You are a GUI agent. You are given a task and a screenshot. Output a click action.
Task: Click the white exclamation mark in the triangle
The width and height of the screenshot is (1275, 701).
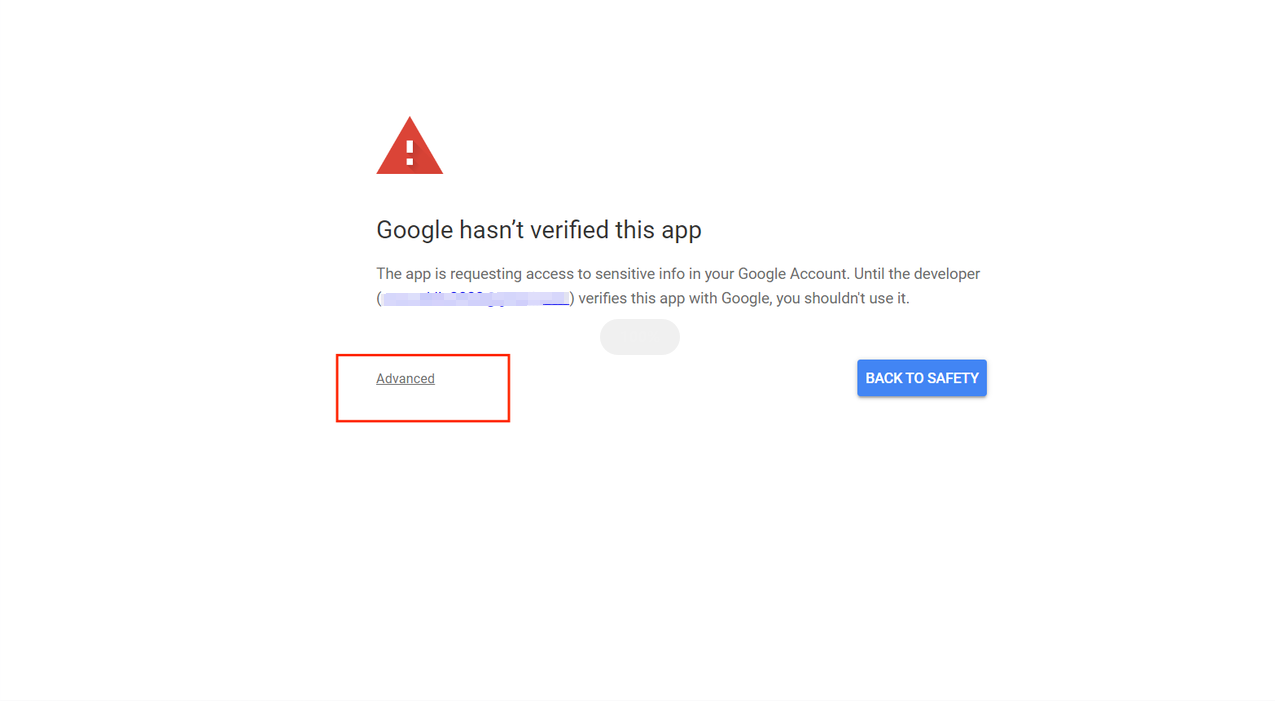(x=409, y=152)
